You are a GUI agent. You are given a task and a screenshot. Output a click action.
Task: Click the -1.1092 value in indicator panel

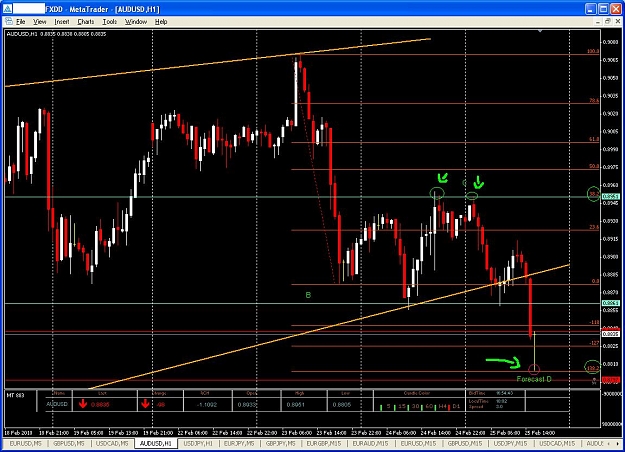coord(207,405)
